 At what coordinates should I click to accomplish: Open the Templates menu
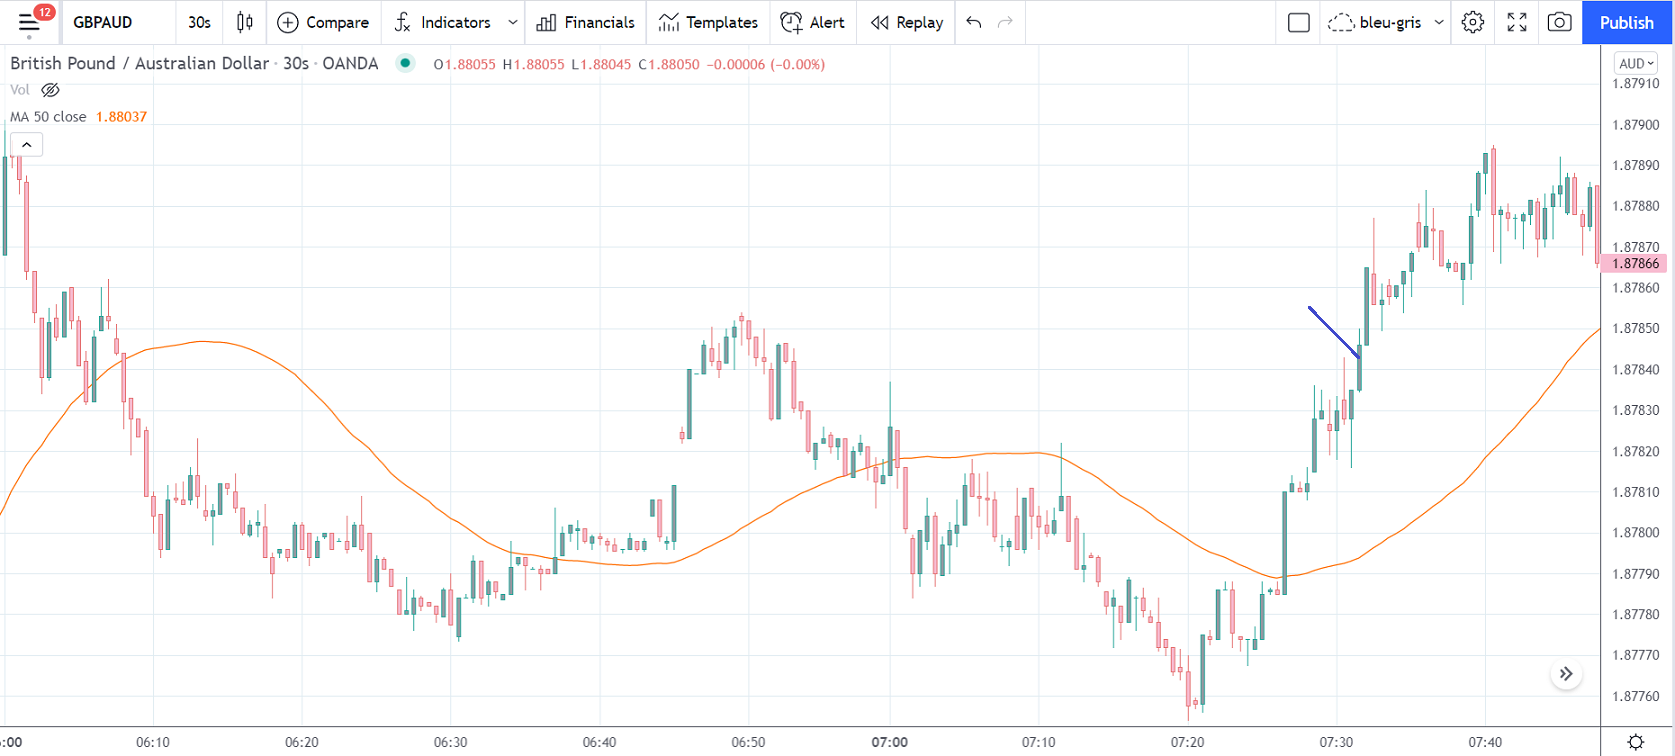(708, 22)
